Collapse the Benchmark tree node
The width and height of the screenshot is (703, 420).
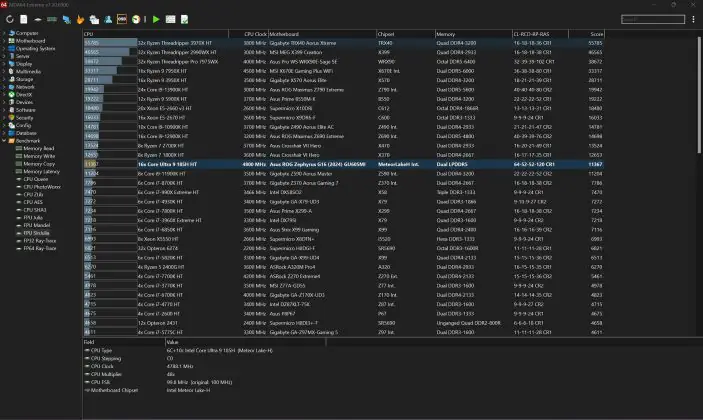(x=4, y=141)
